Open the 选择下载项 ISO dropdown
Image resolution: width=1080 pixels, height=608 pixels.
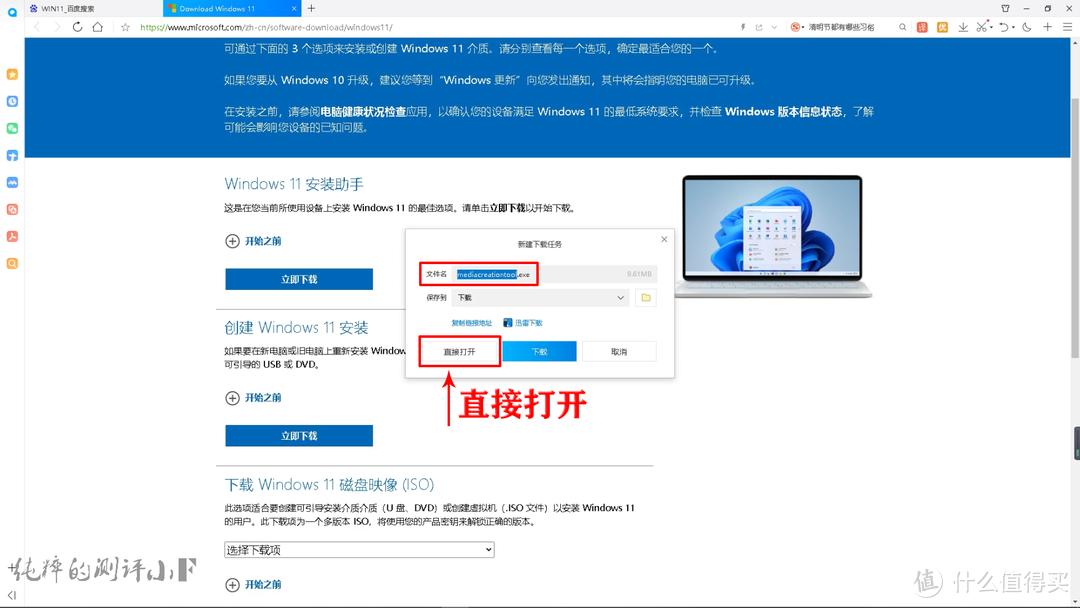pyautogui.click(x=359, y=549)
